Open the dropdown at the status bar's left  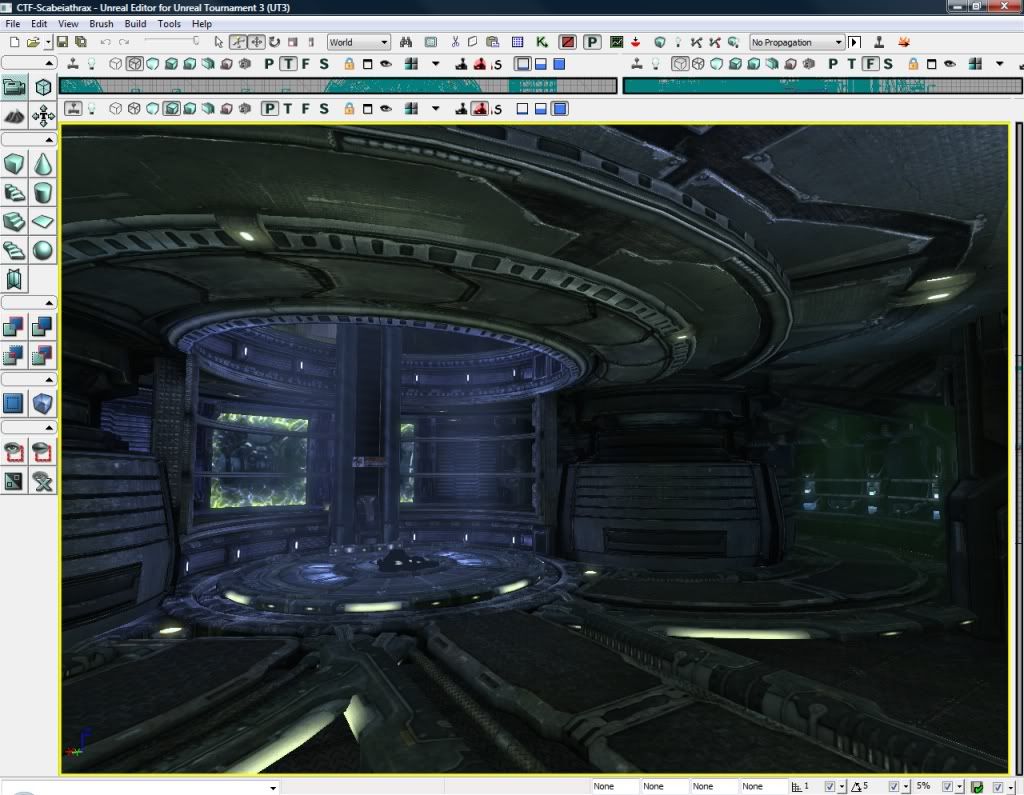pyautogui.click(x=273, y=787)
